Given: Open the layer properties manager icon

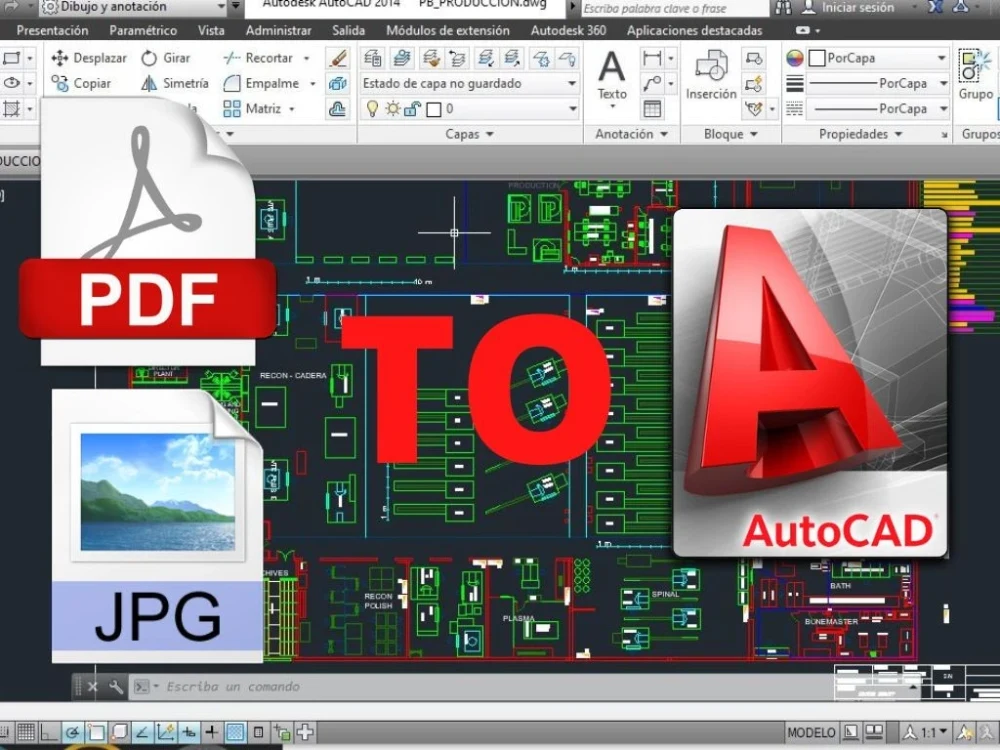Looking at the screenshot, I should click(x=373, y=59).
